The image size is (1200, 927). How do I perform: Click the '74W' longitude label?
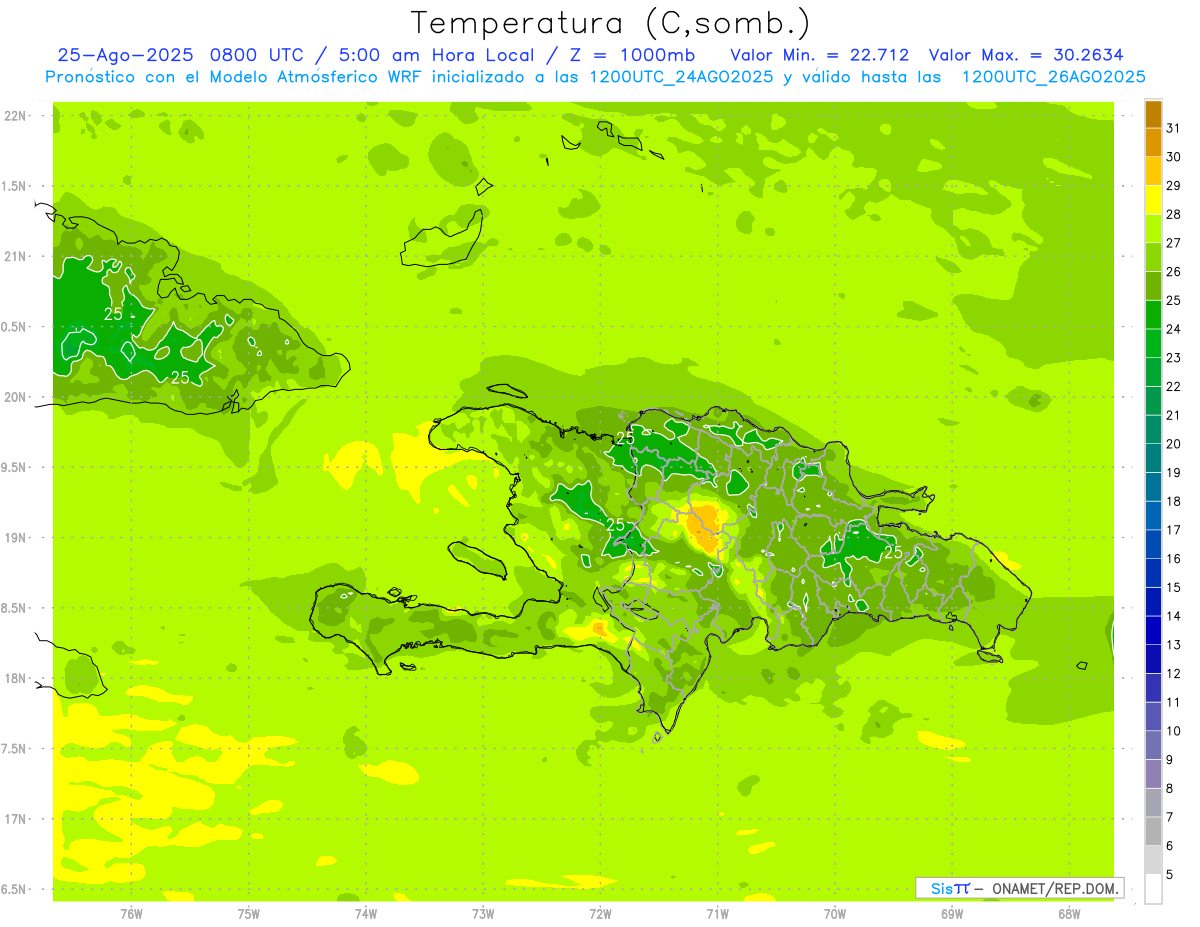pos(365,913)
